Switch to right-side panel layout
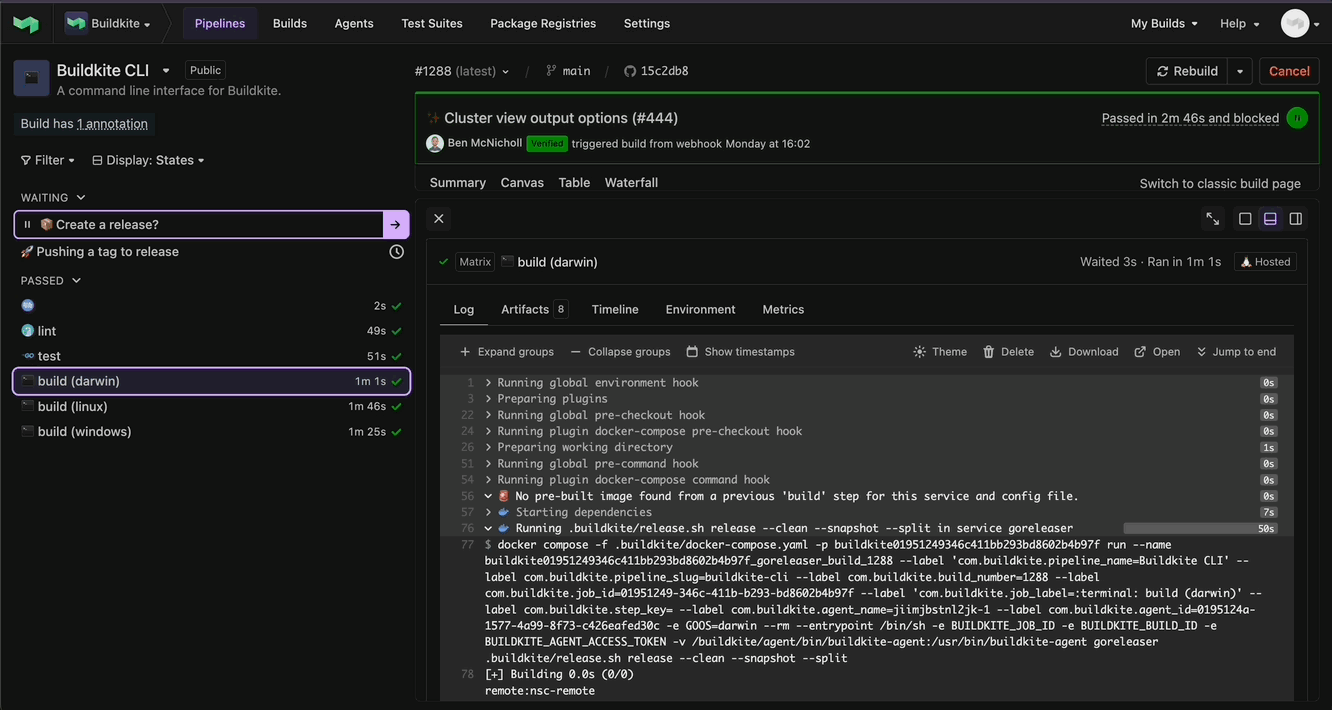Image resolution: width=1332 pixels, height=710 pixels. (x=1295, y=218)
